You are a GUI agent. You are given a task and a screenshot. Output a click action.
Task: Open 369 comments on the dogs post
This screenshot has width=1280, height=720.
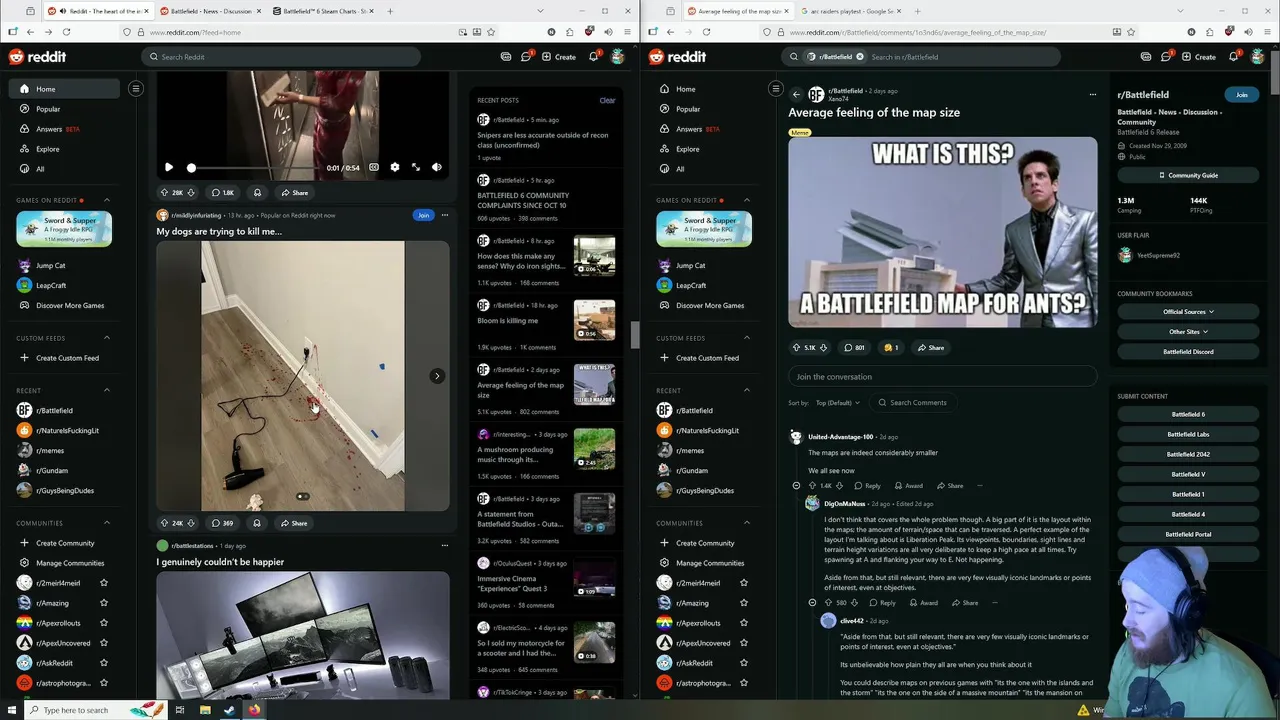click(222, 523)
